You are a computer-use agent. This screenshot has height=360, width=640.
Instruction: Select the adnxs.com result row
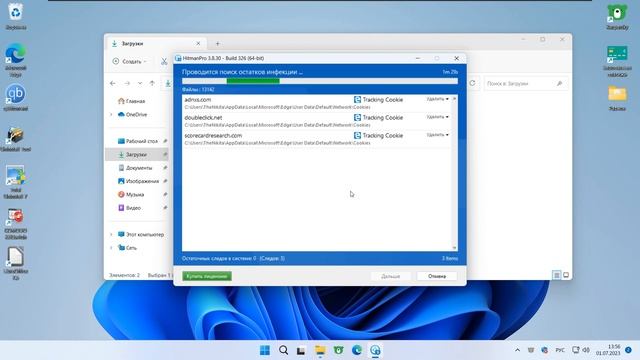(317, 103)
